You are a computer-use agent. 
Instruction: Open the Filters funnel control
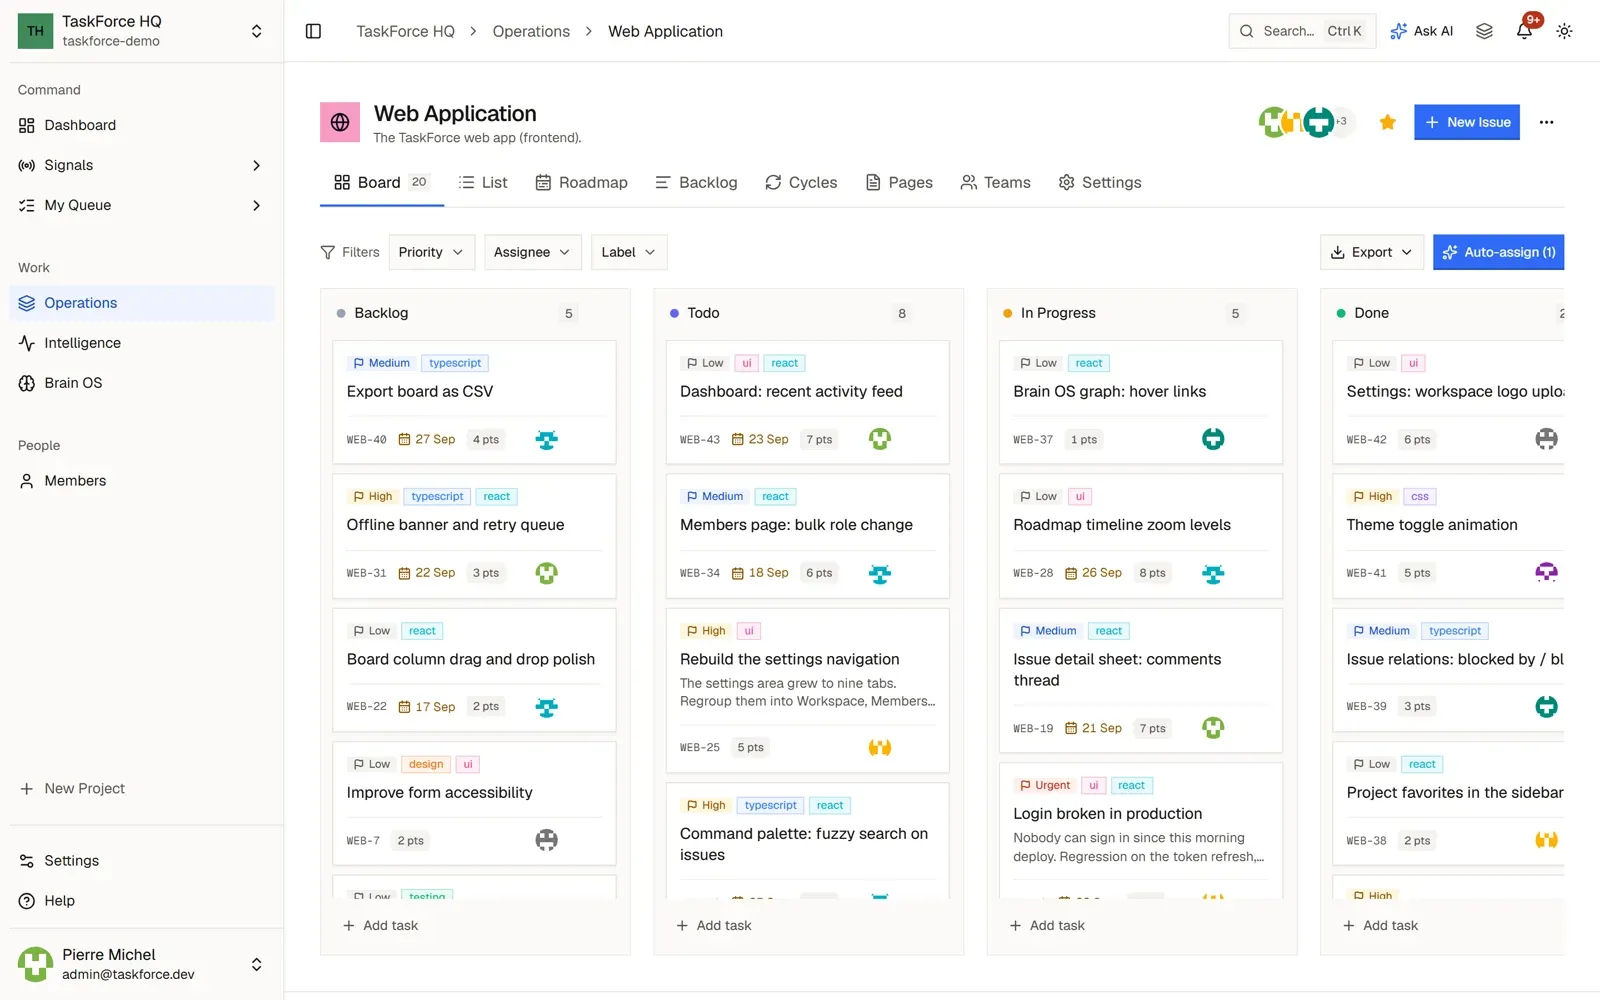(350, 252)
